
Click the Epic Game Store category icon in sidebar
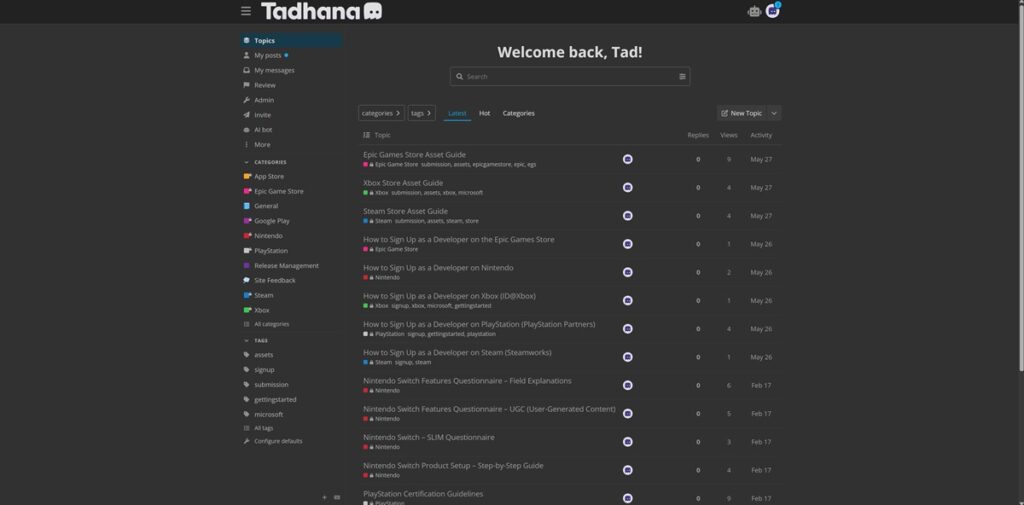(247, 191)
